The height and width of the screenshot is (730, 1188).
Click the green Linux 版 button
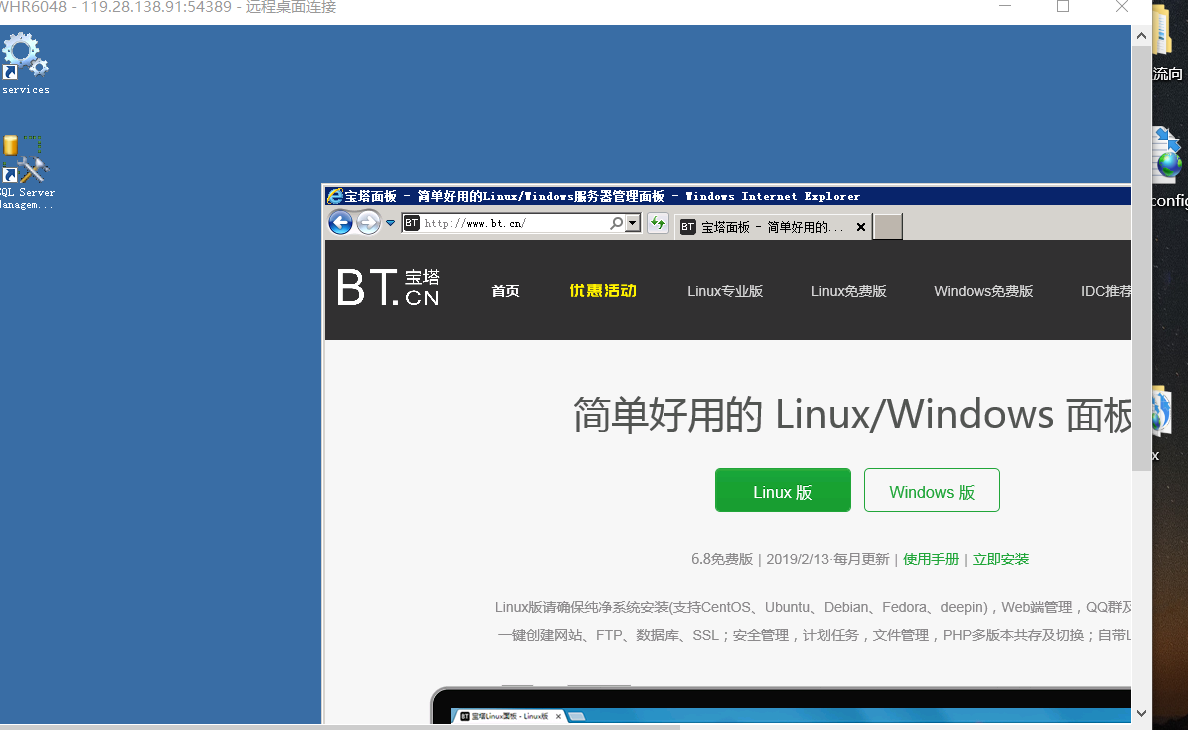pos(783,490)
